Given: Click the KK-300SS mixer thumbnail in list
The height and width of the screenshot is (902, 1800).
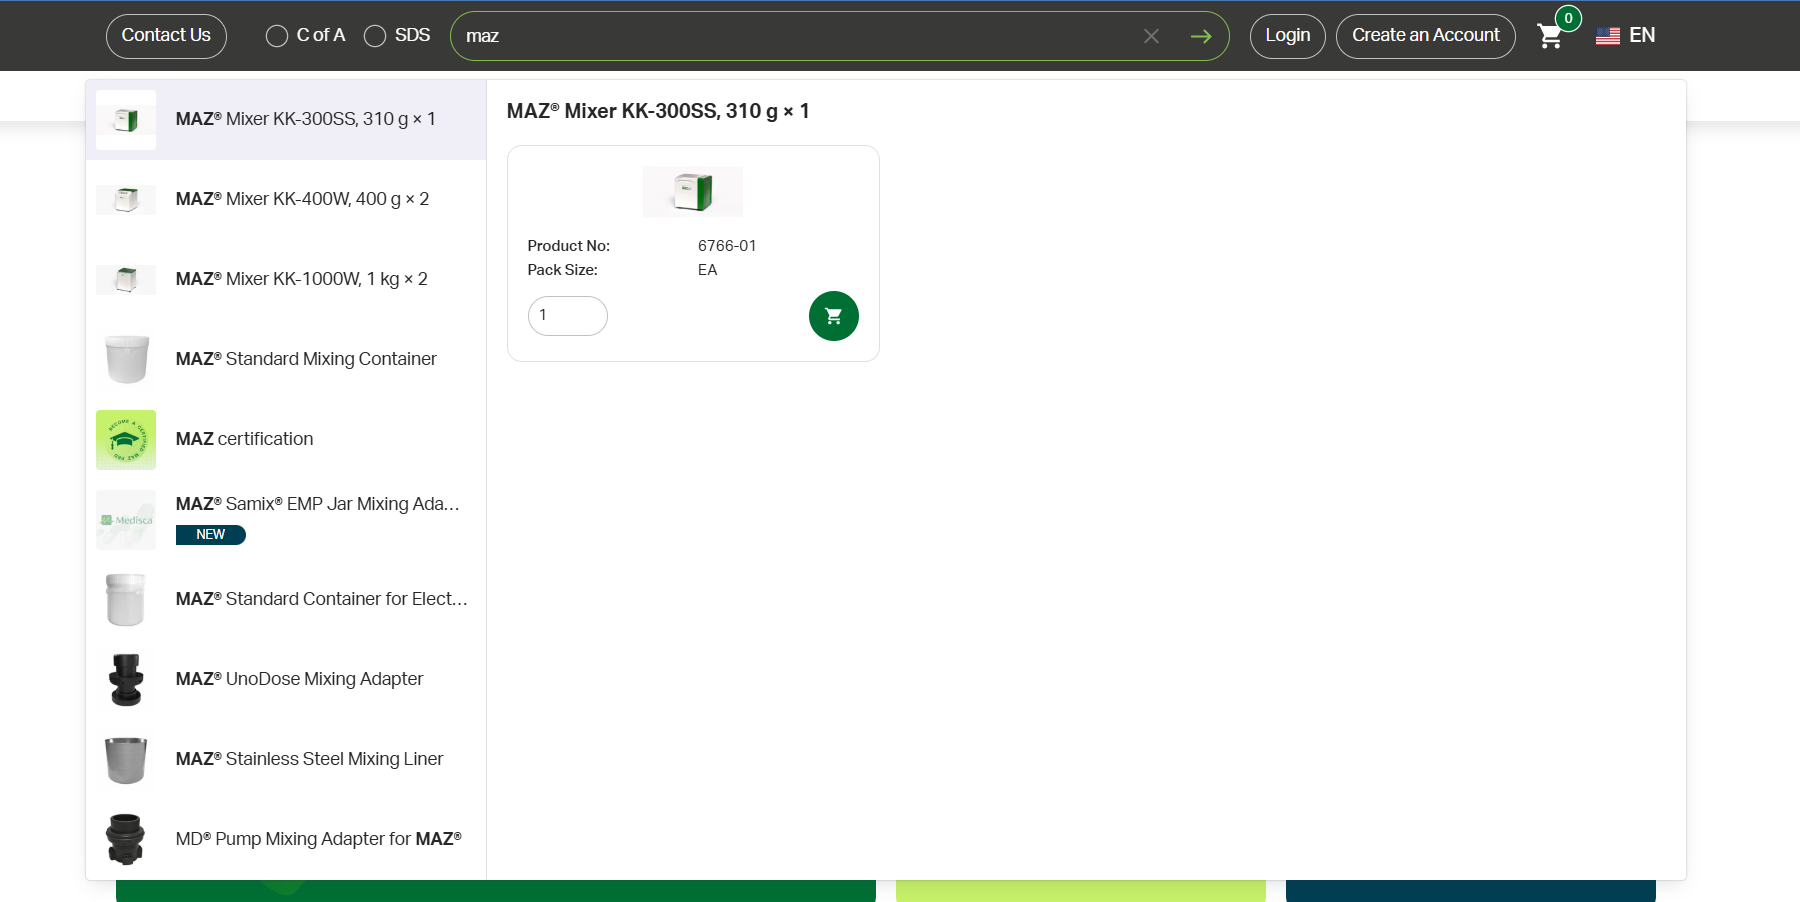Looking at the screenshot, I should pos(126,120).
